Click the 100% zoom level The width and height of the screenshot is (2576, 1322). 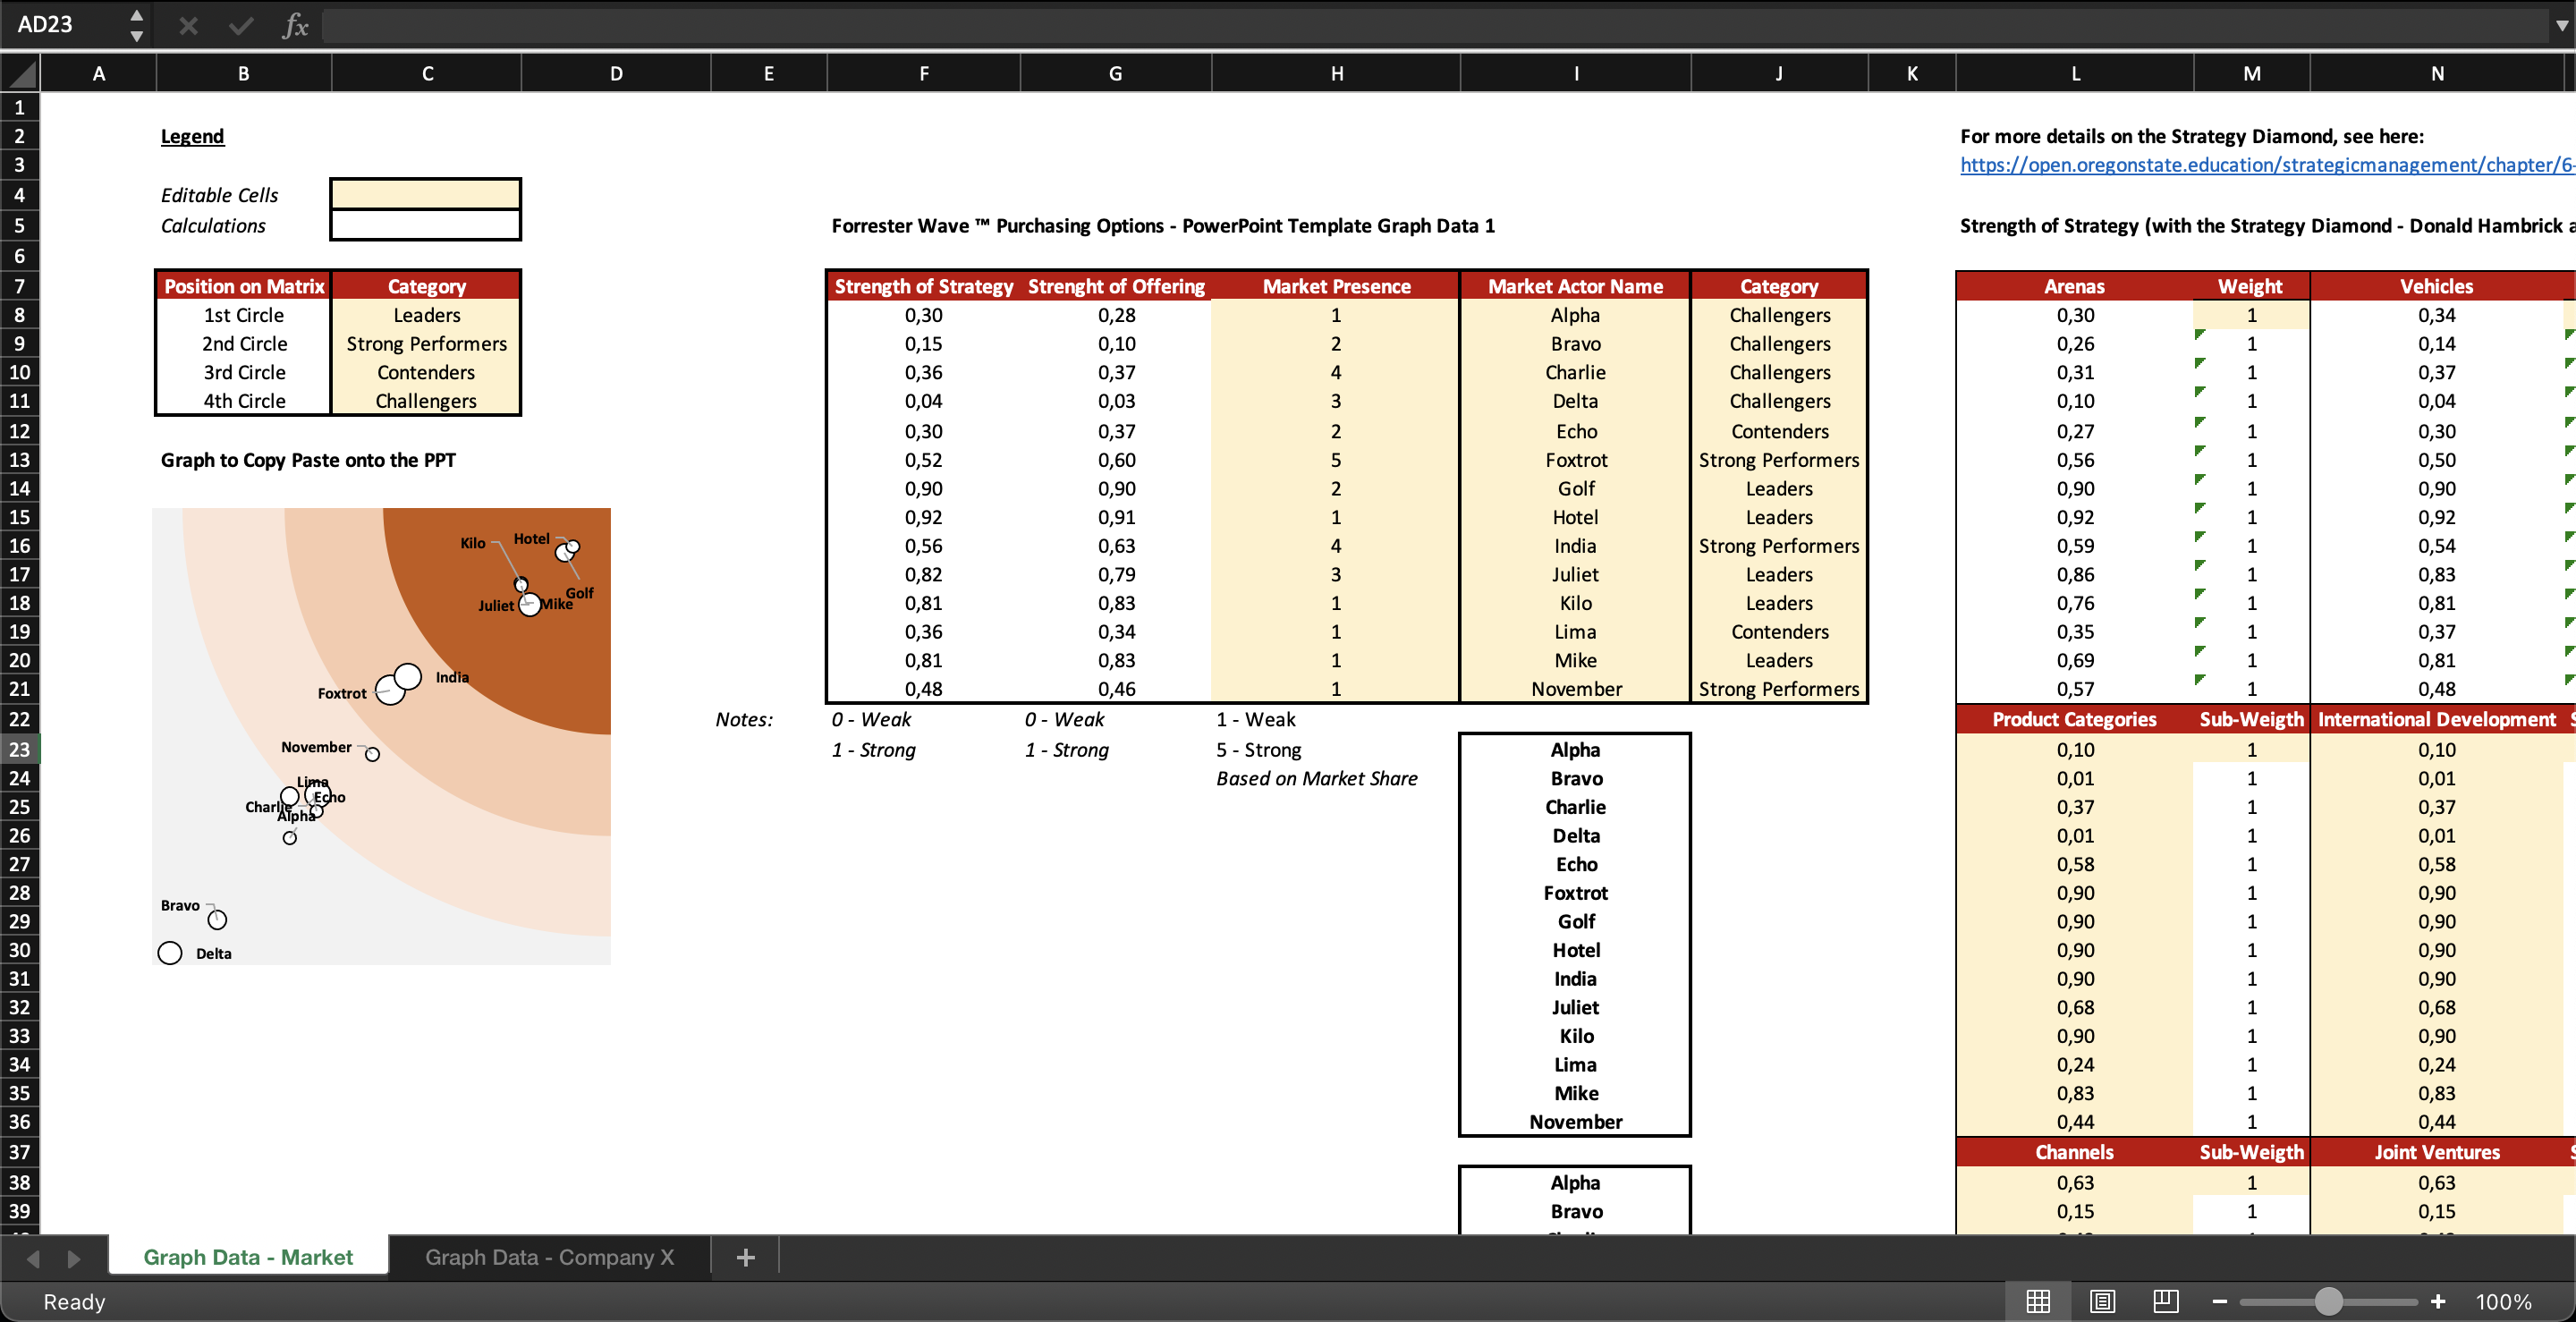2503,1302
